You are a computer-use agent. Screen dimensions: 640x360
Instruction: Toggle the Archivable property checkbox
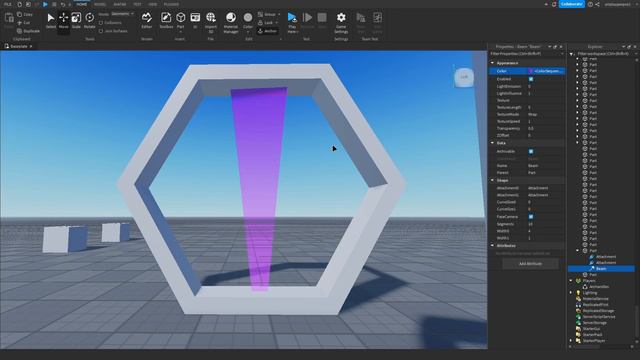531,151
